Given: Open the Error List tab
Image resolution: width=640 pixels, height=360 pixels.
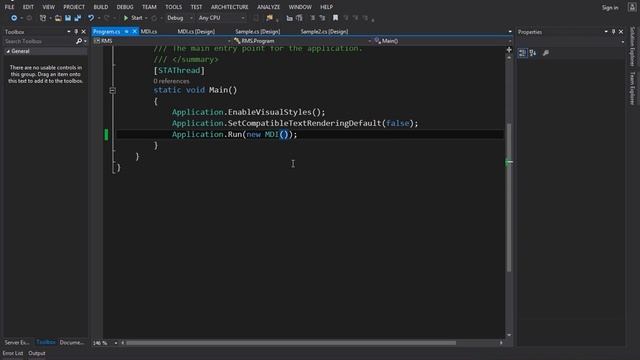Looking at the screenshot, I should (x=13, y=353).
